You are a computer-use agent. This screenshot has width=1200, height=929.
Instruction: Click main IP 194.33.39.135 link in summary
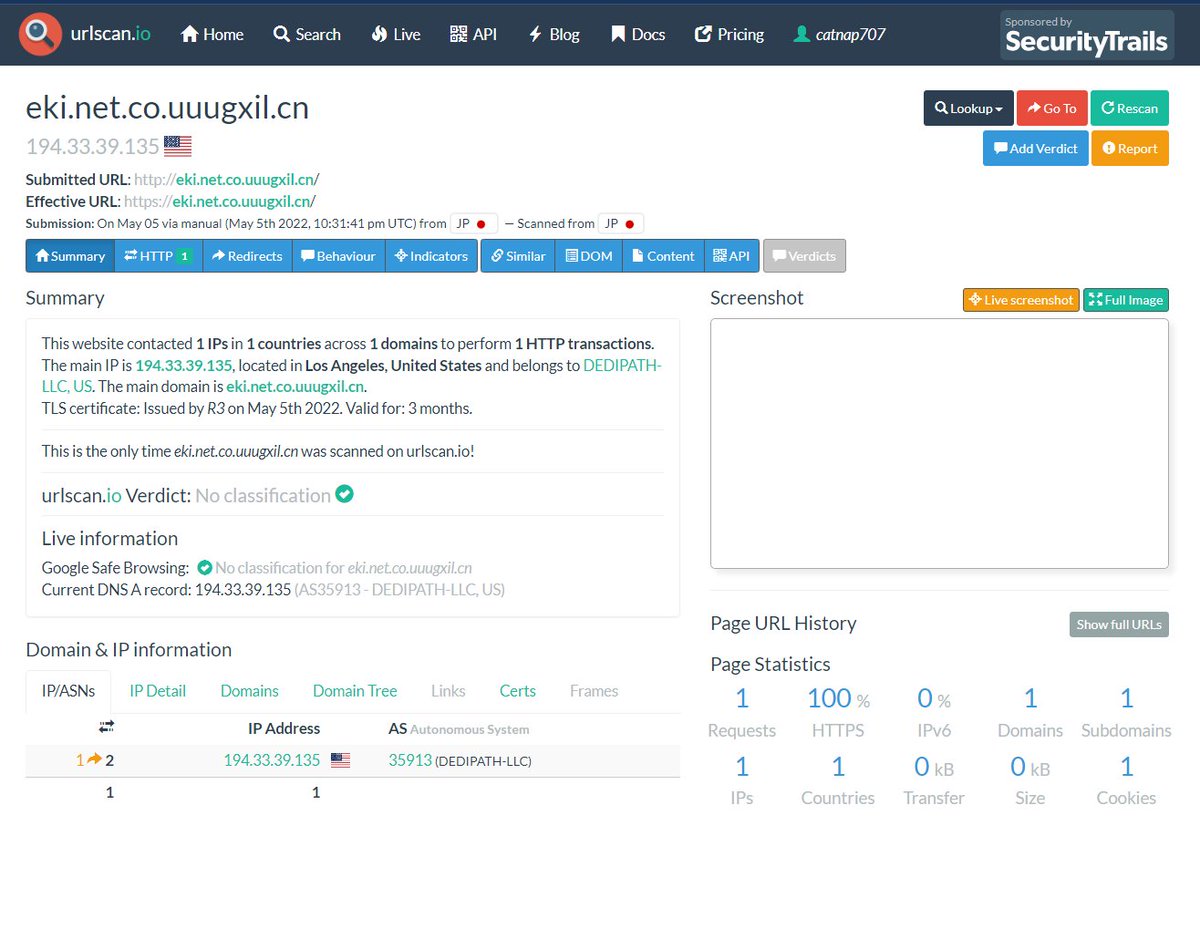click(184, 365)
